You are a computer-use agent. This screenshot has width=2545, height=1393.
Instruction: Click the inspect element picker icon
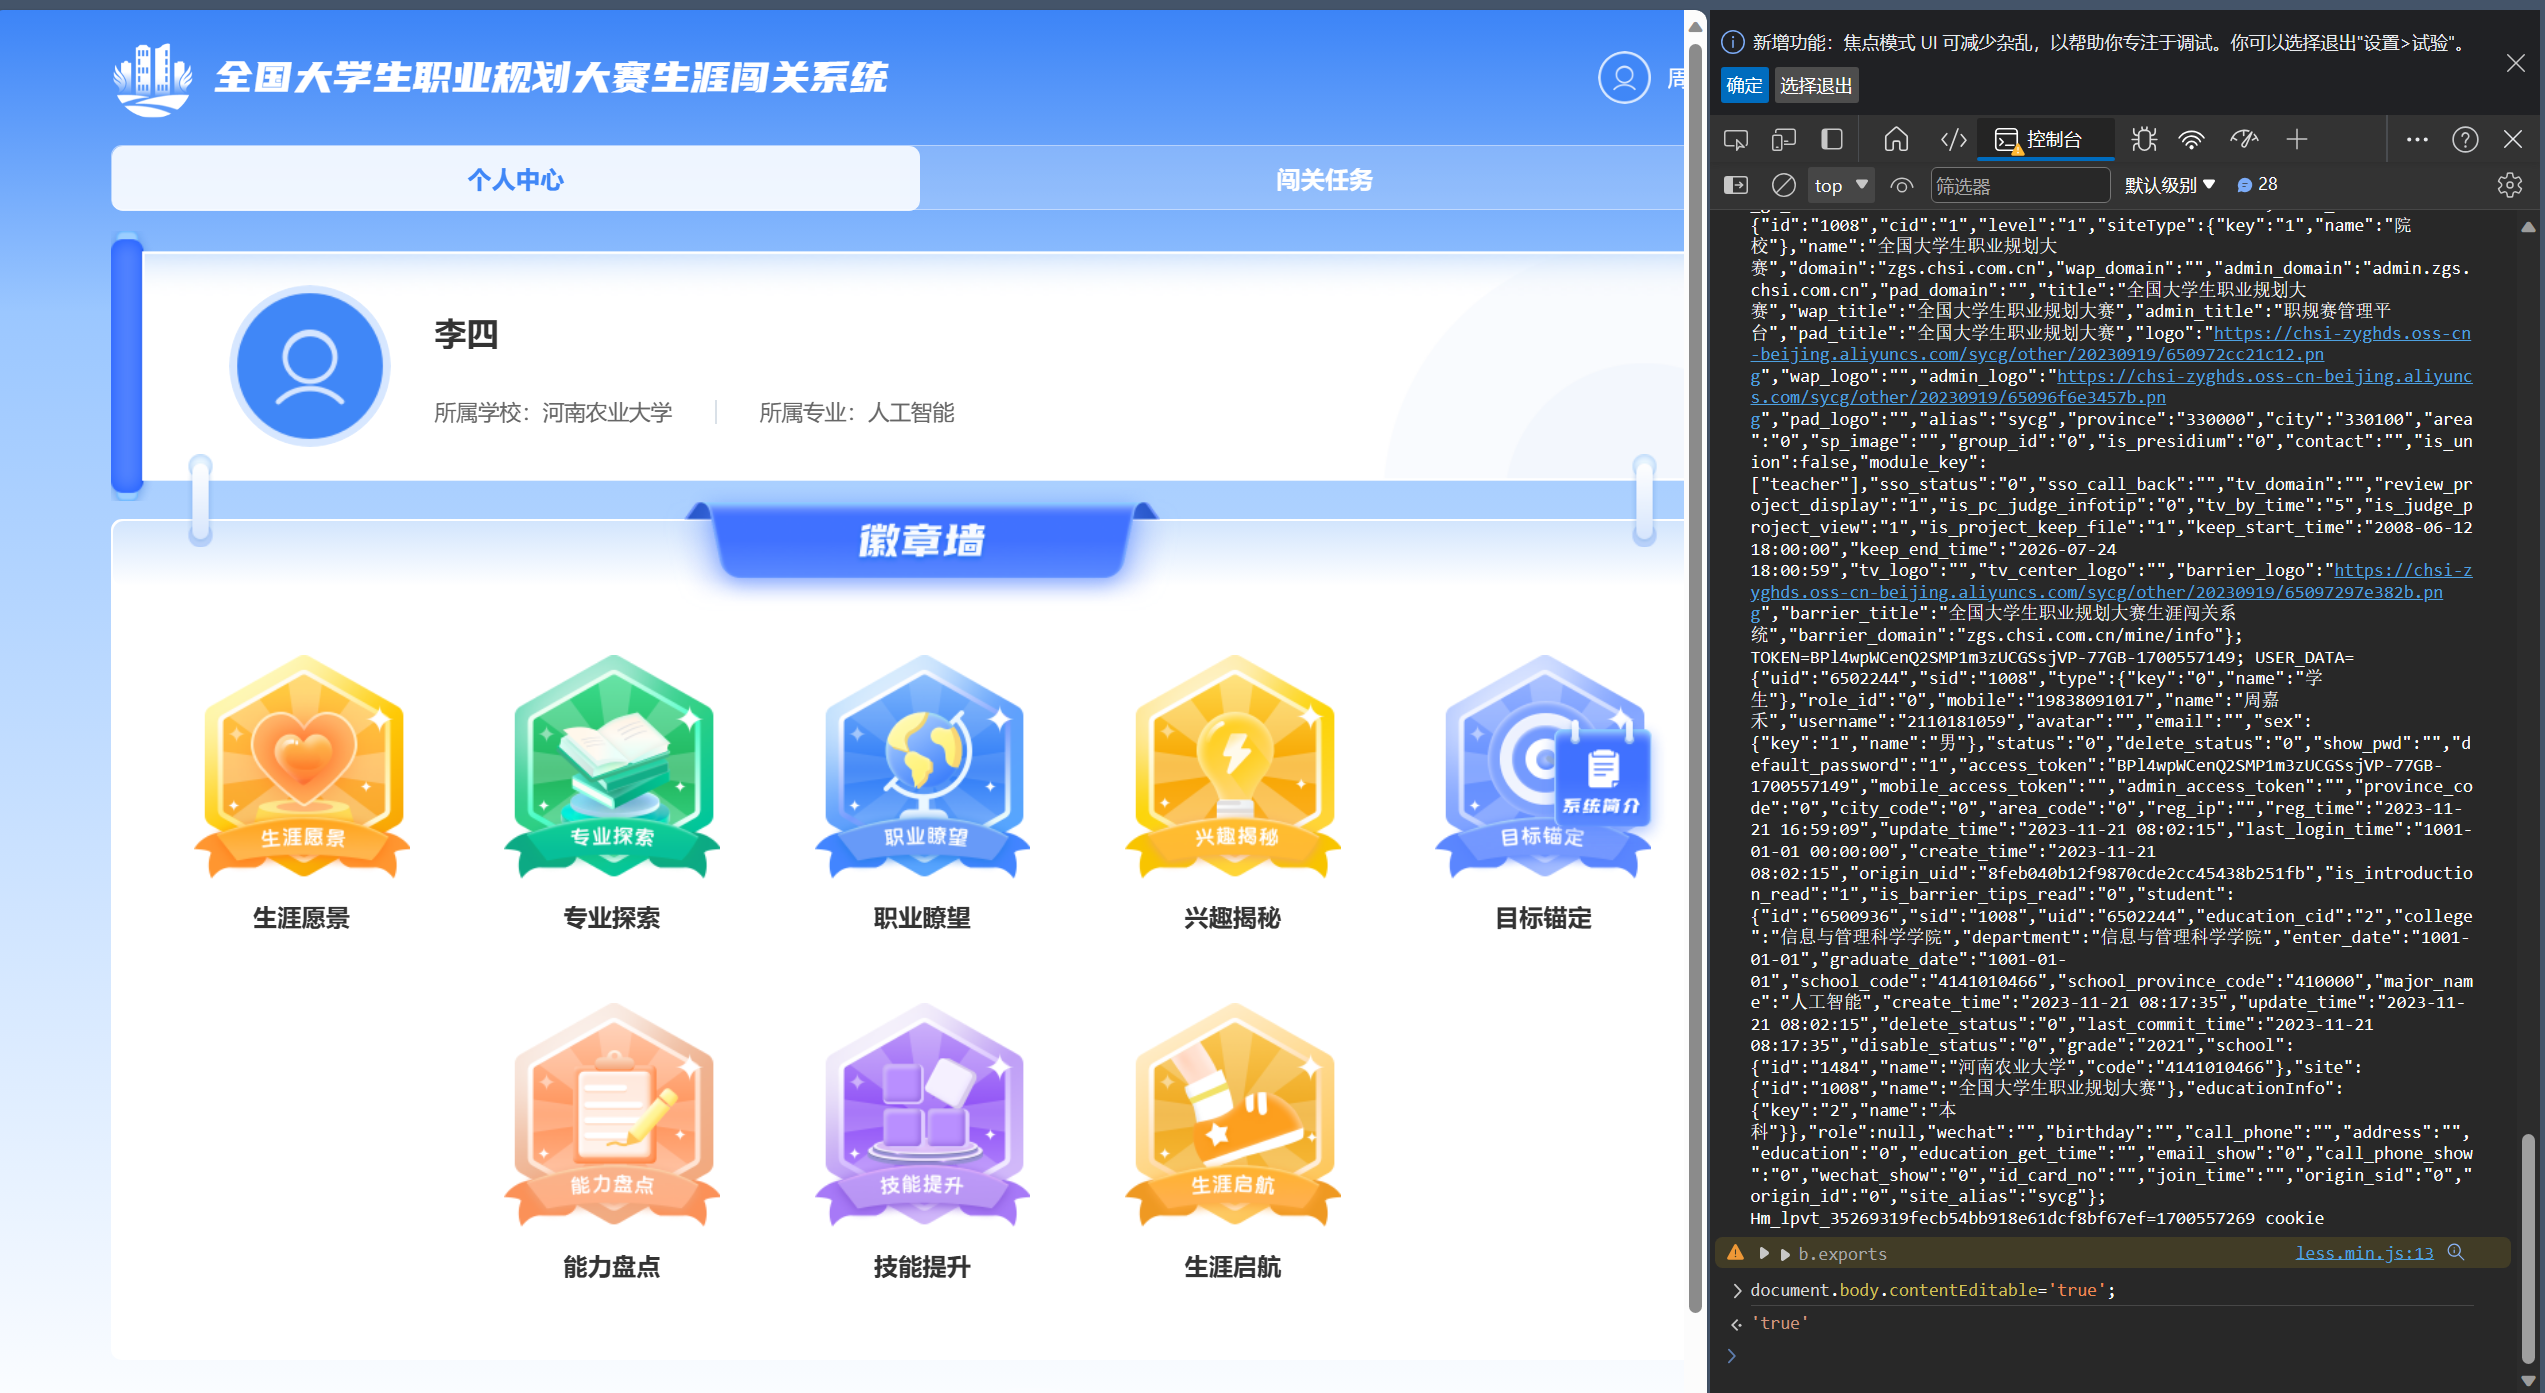[1736, 140]
